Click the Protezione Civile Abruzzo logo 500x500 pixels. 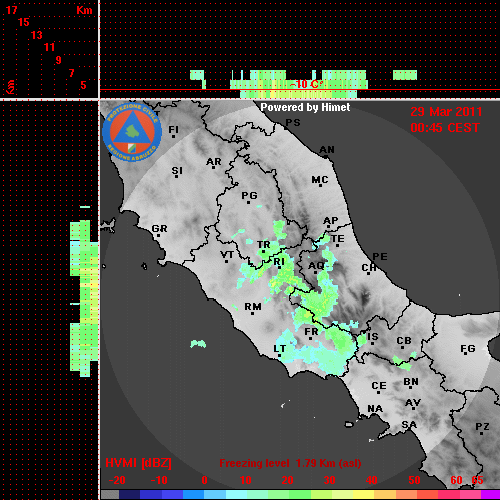(132, 132)
